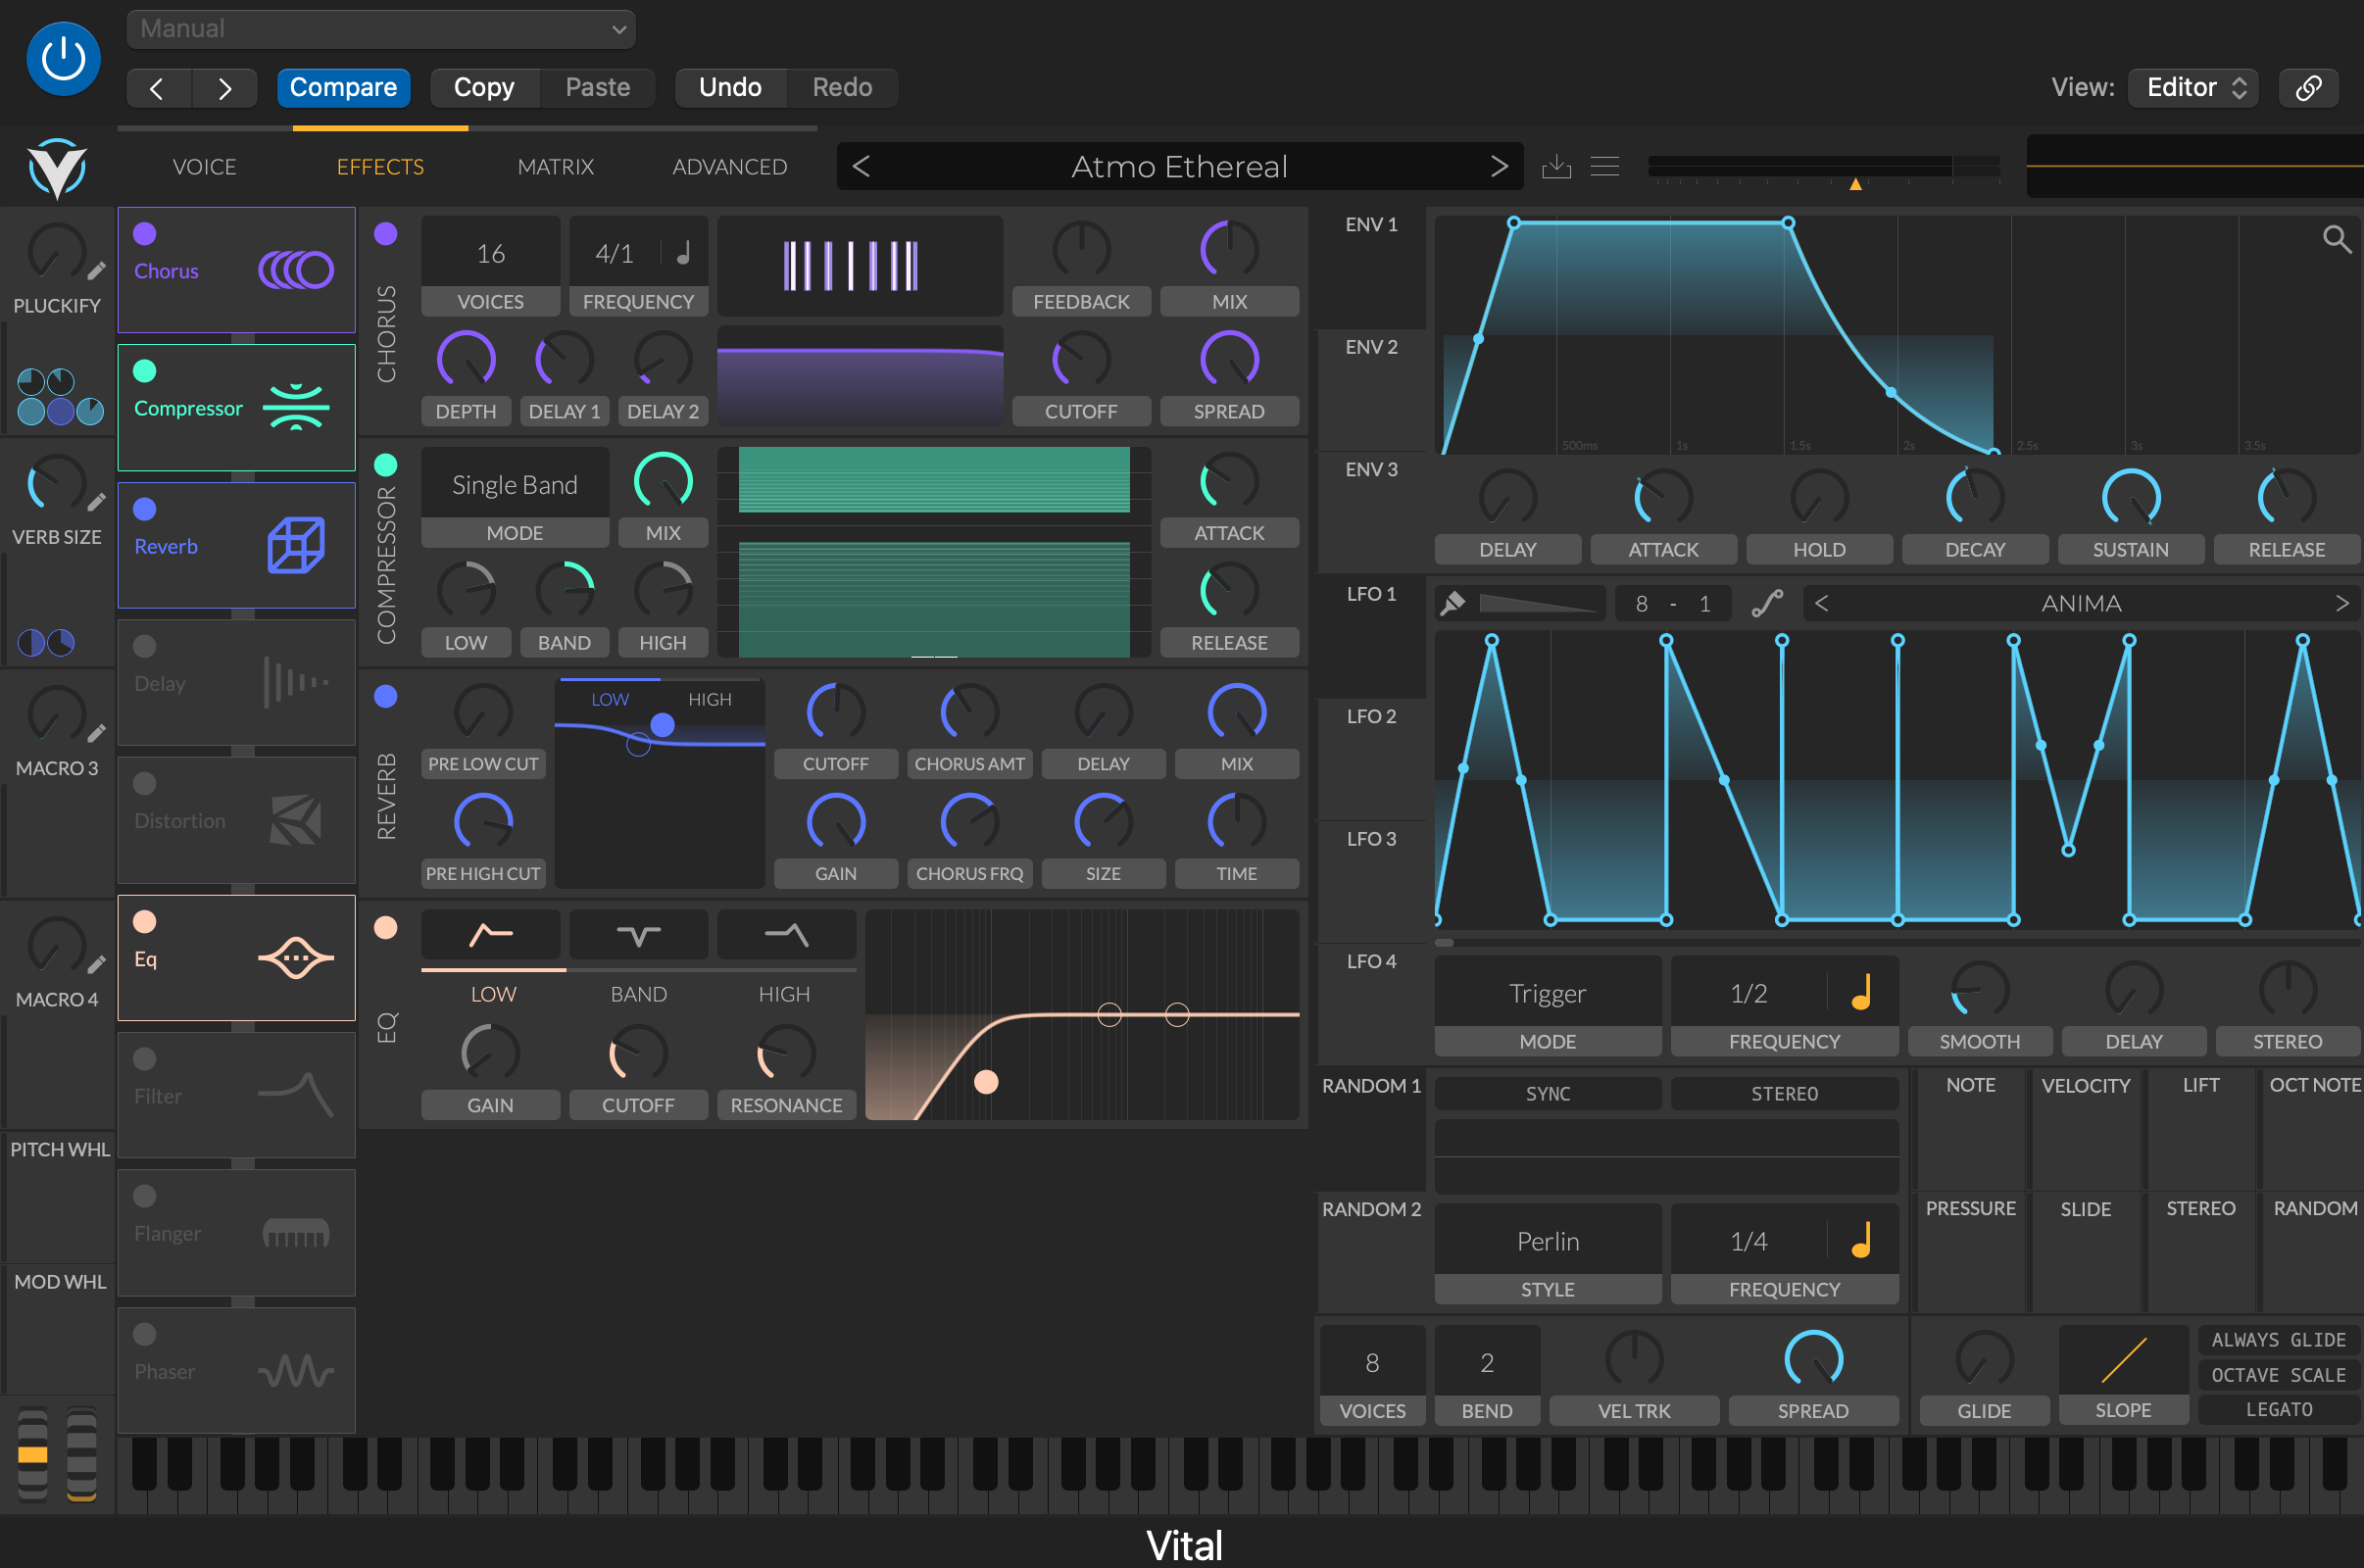Select next LFO shape after ANIMA
The width and height of the screenshot is (2364, 1568).
2341,603
